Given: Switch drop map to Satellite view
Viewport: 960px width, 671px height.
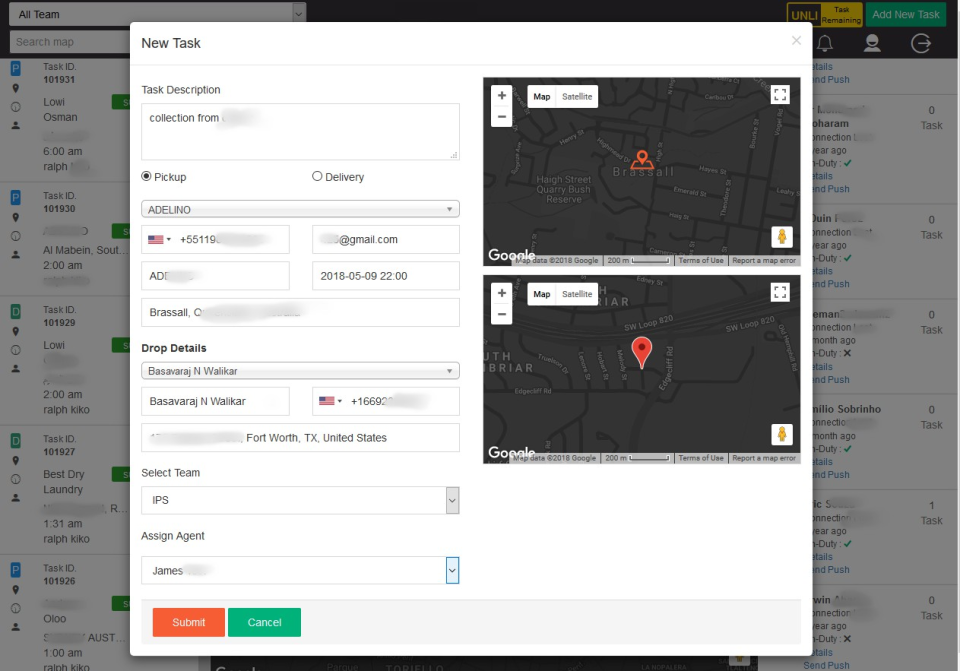Looking at the screenshot, I should (577, 294).
